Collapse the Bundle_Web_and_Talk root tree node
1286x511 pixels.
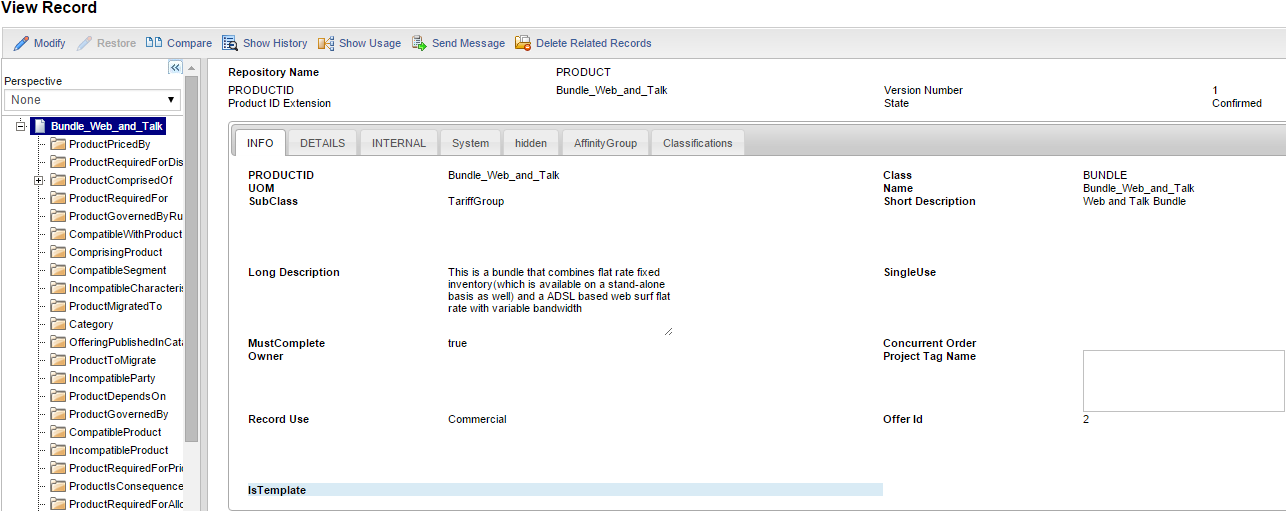tap(20, 126)
